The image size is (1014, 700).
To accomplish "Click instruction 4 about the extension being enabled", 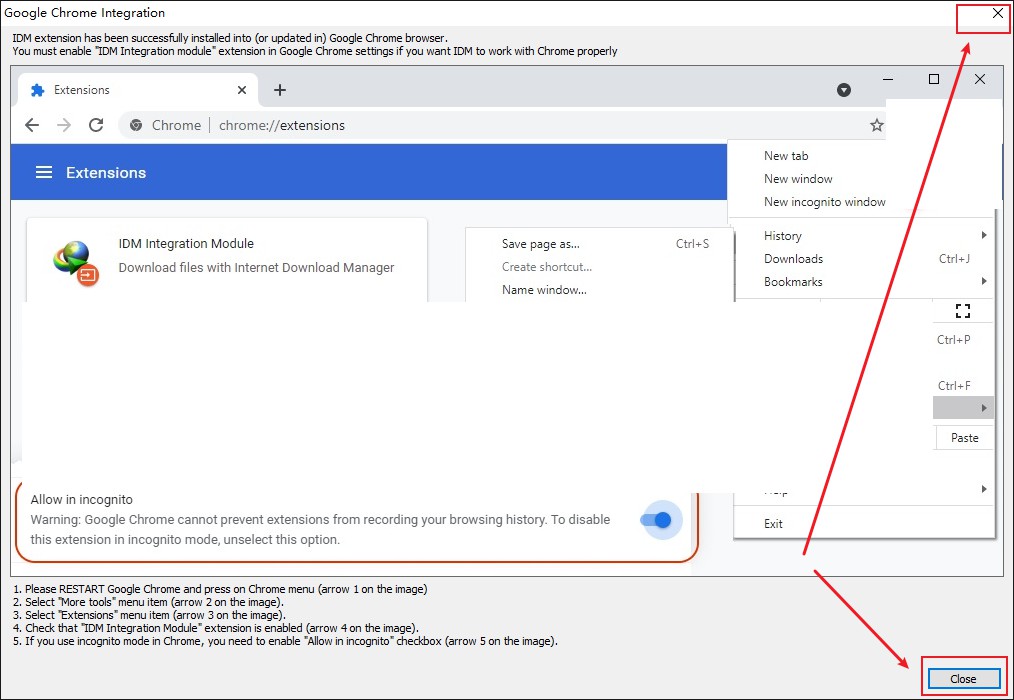I will click(x=216, y=628).
